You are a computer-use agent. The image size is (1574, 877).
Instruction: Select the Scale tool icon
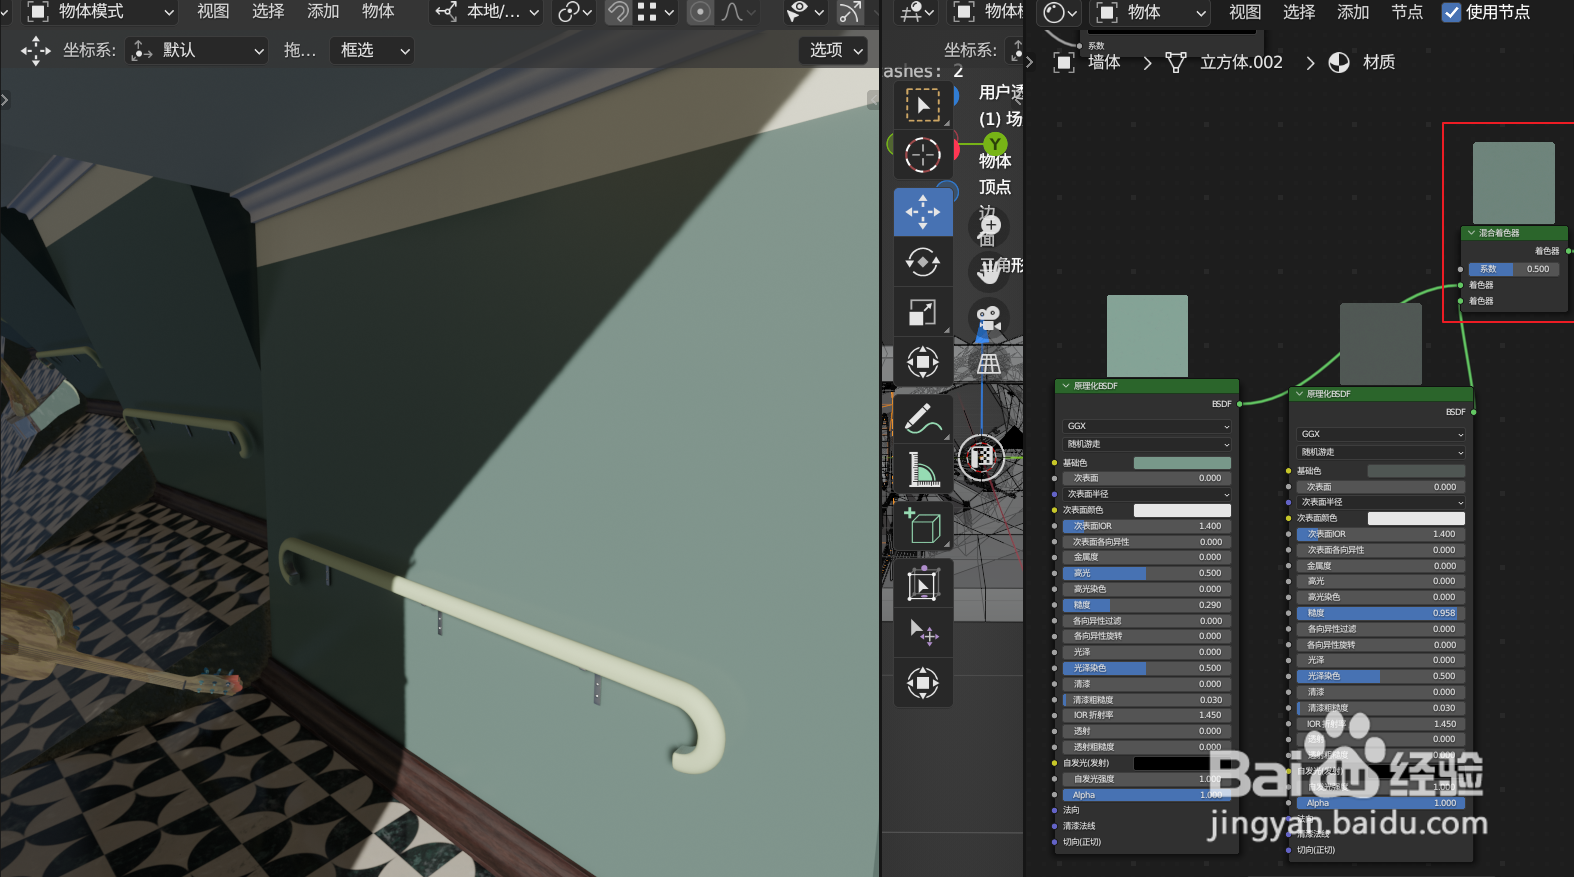pyautogui.click(x=923, y=312)
